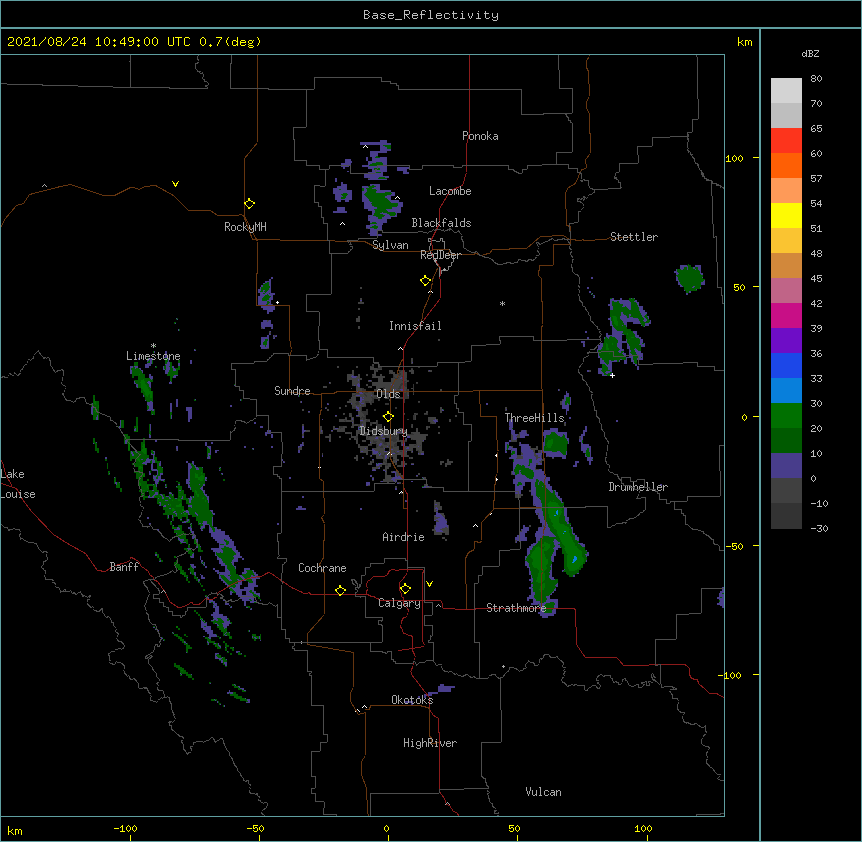This screenshot has width=862, height=842.
Task: Click the ThreeHills label
Action: tap(534, 418)
